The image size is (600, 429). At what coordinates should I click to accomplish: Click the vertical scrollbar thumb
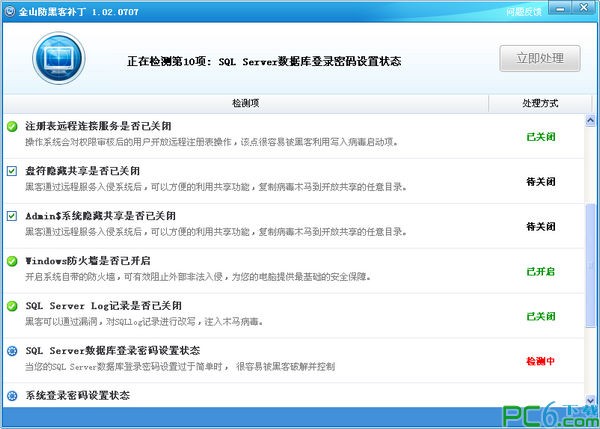[x=590, y=266]
